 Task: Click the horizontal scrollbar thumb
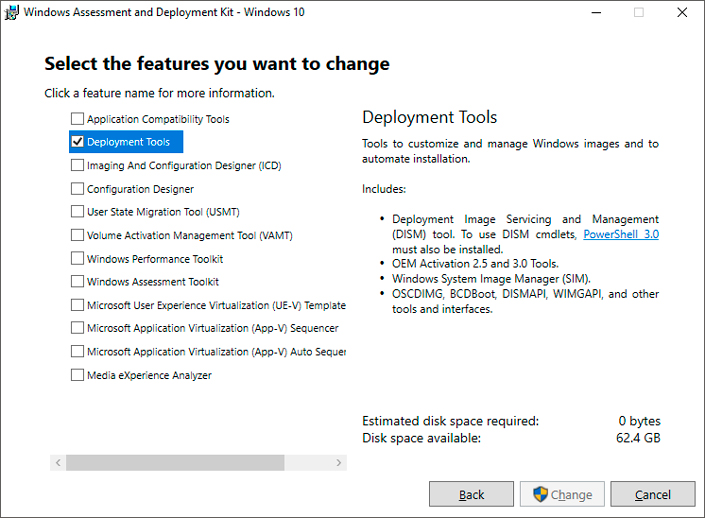(175, 462)
